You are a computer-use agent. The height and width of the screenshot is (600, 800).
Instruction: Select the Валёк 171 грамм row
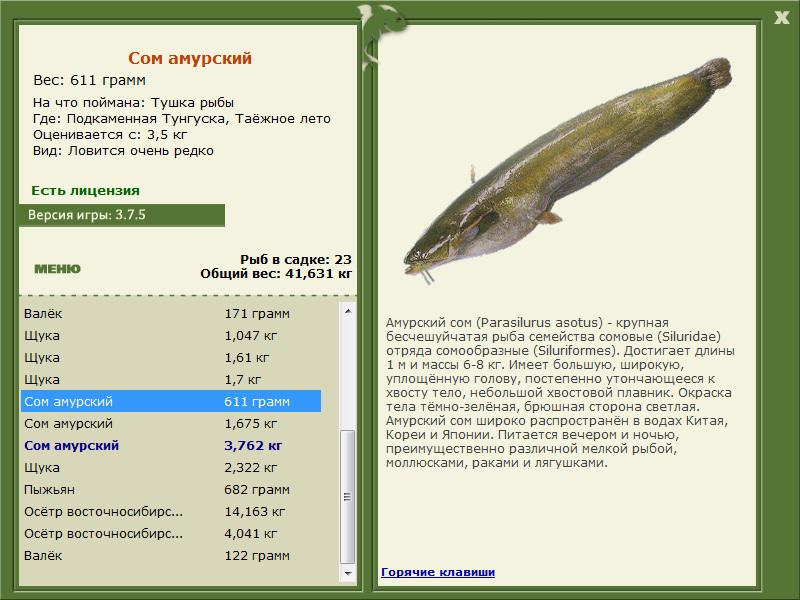171,313
